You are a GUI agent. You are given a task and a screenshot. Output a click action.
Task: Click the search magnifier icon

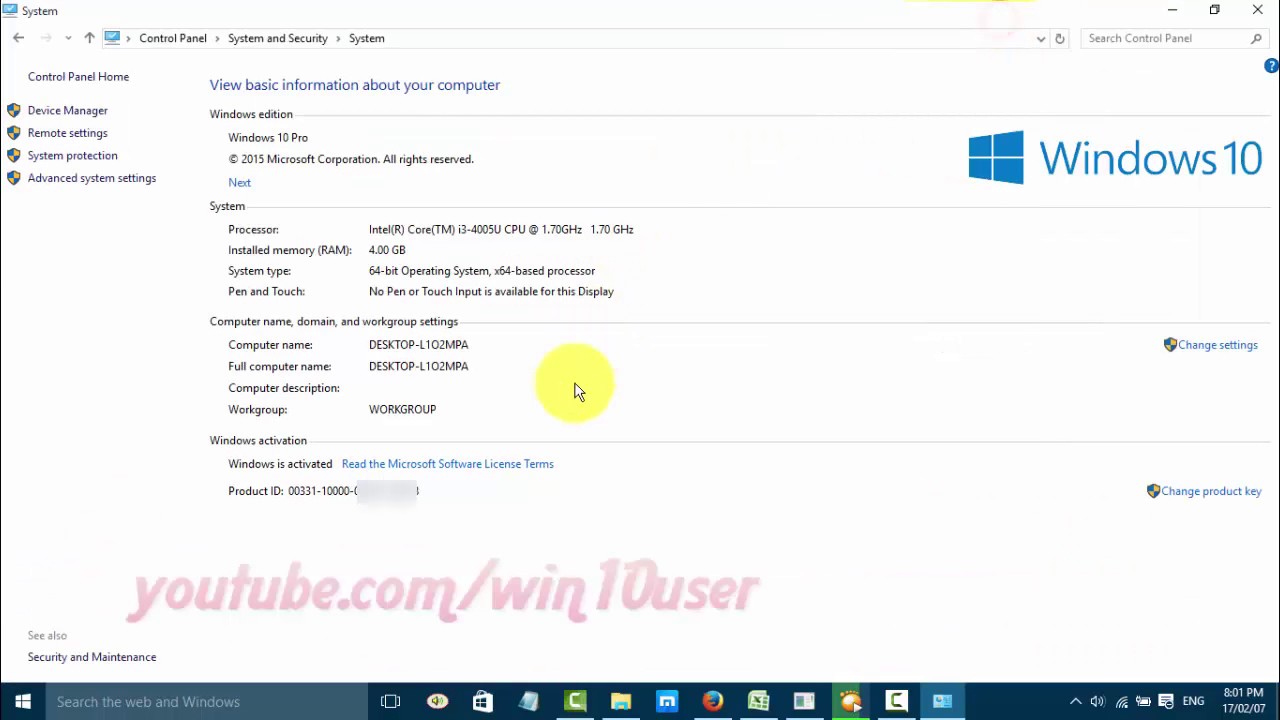click(x=1256, y=38)
